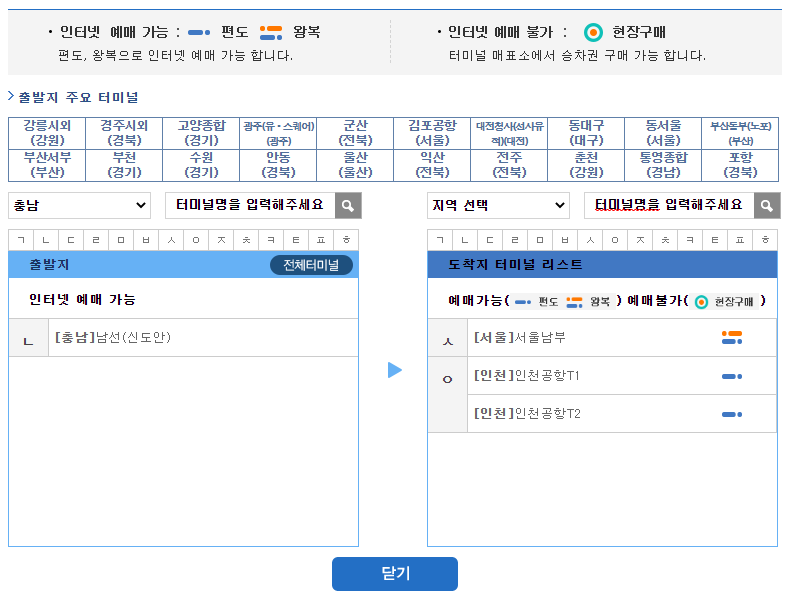Screen dimensions: 786x595
Task: Filter arrival list by ㅇ consonant tab
Action: (x=615, y=240)
